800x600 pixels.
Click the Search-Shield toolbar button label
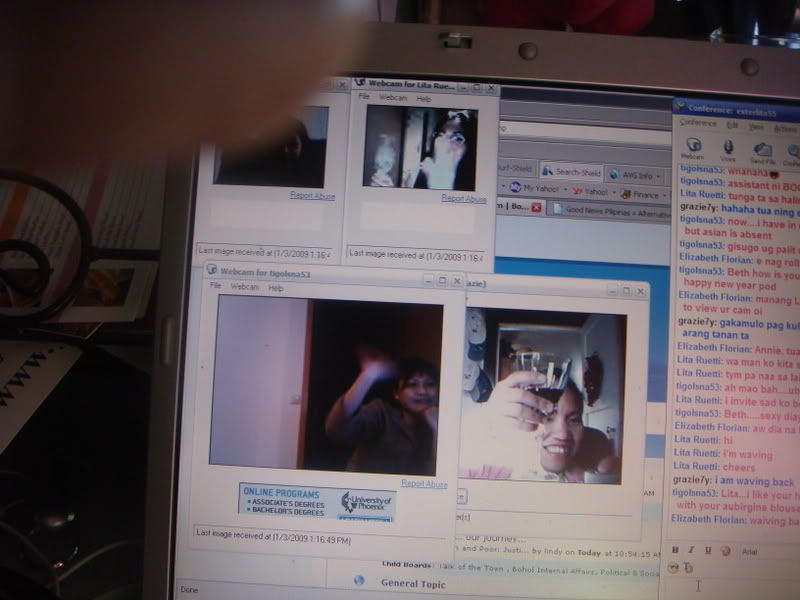[578, 172]
